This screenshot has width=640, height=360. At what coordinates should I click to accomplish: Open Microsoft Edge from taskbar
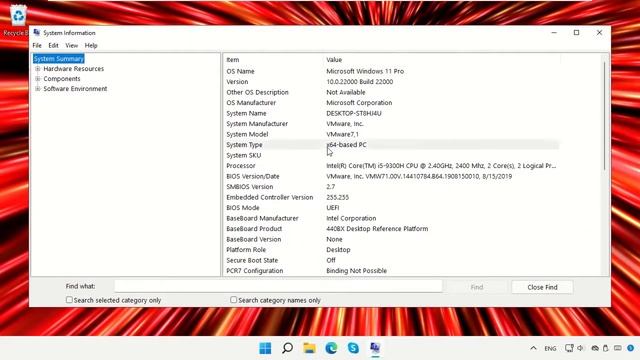click(x=331, y=348)
